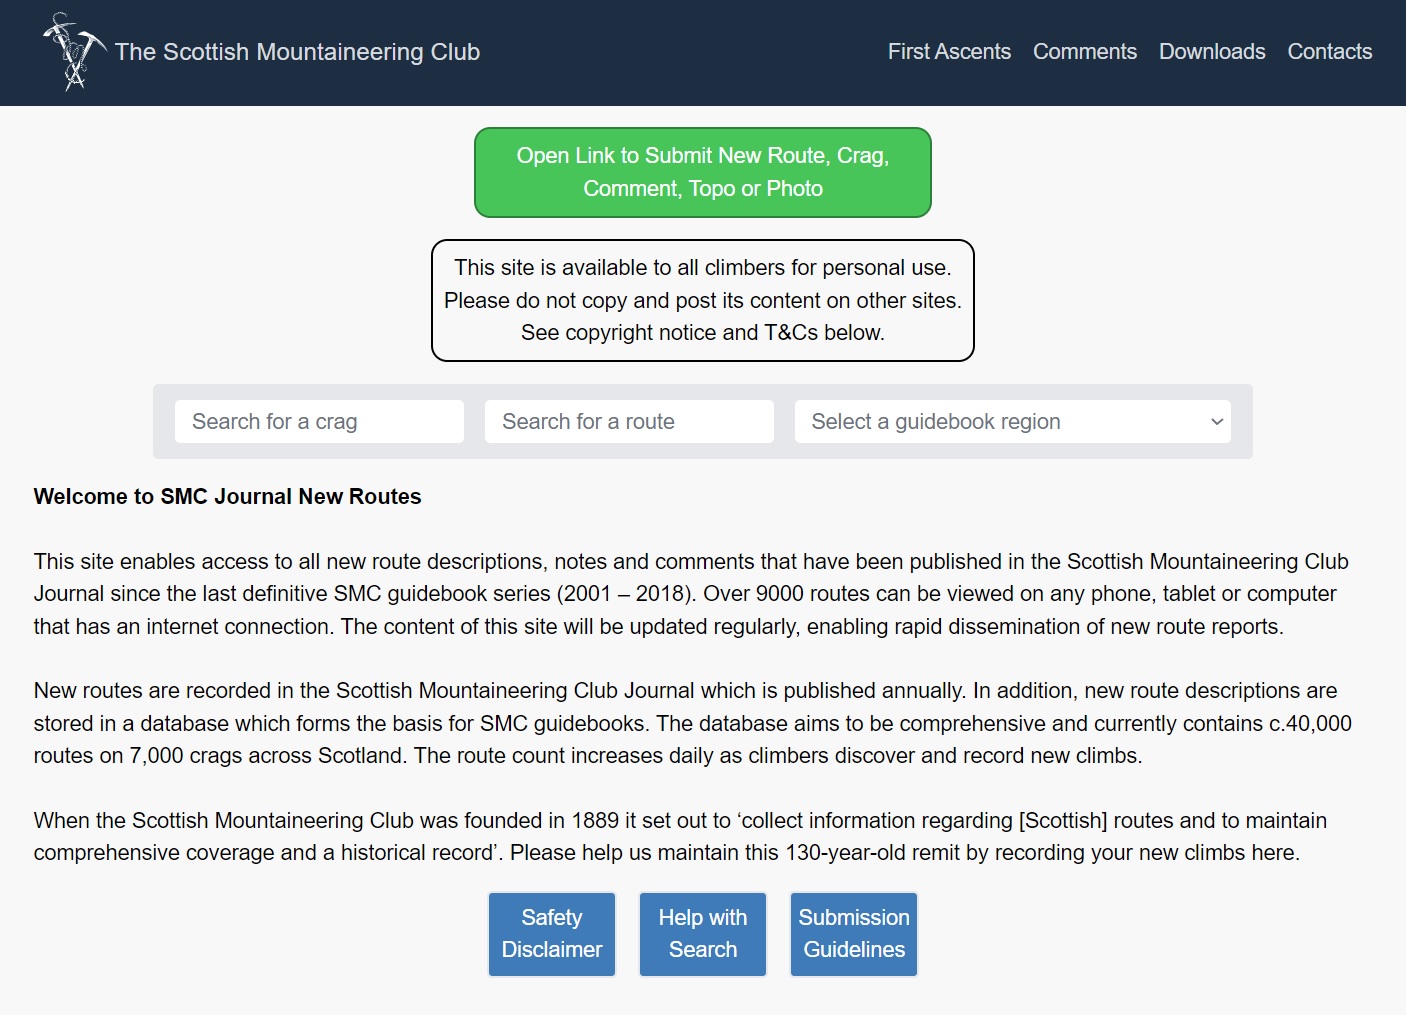Click the paragraph mentioning 'Over 9000 routes'
1406x1015 pixels.
691,594
